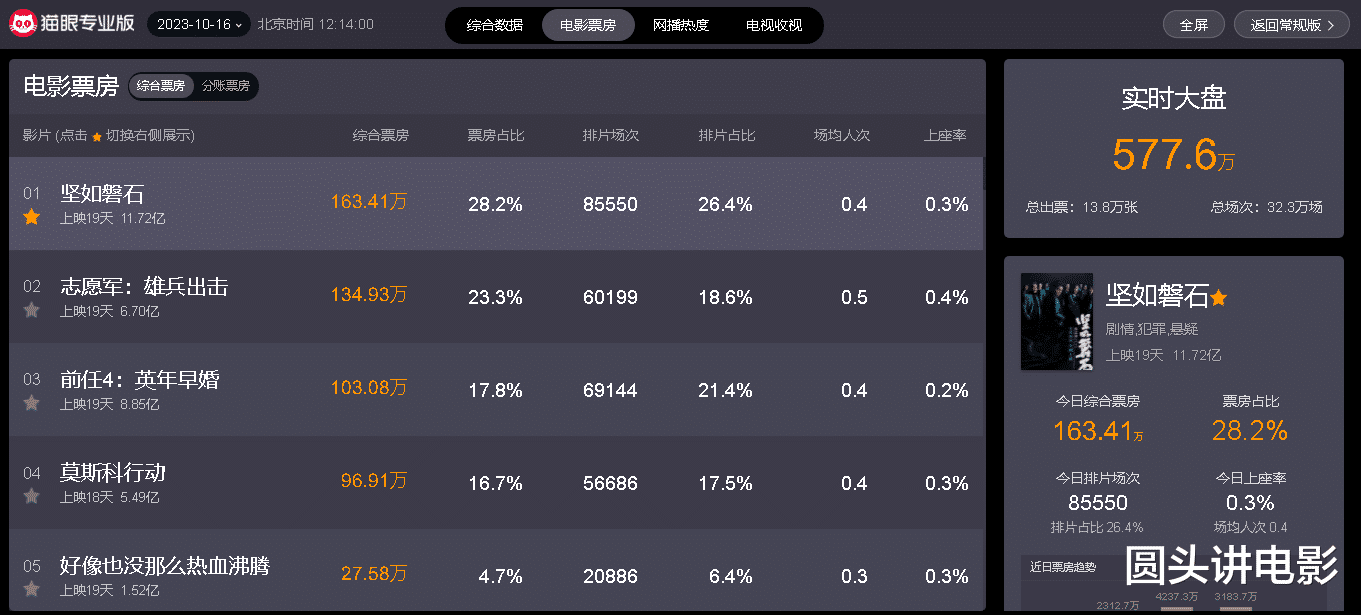Click the Maoyan cat logo icon

[x=24, y=24]
